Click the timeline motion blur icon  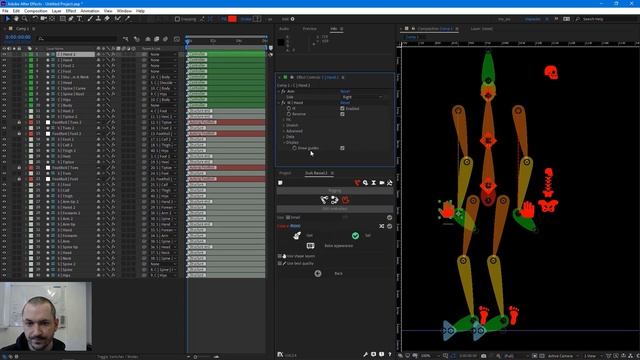165,39
